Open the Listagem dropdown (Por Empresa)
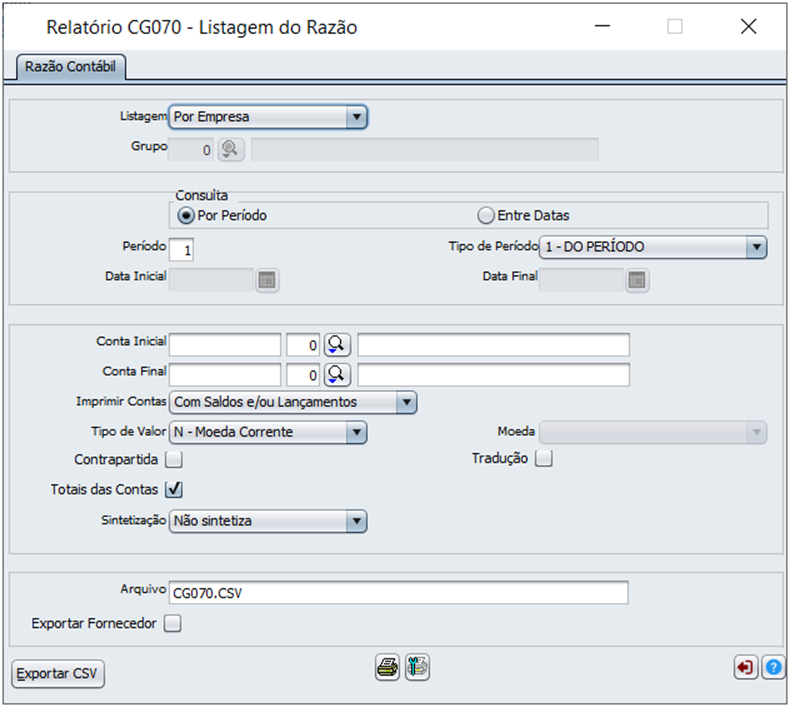This screenshot has height=707, width=790. (268, 117)
